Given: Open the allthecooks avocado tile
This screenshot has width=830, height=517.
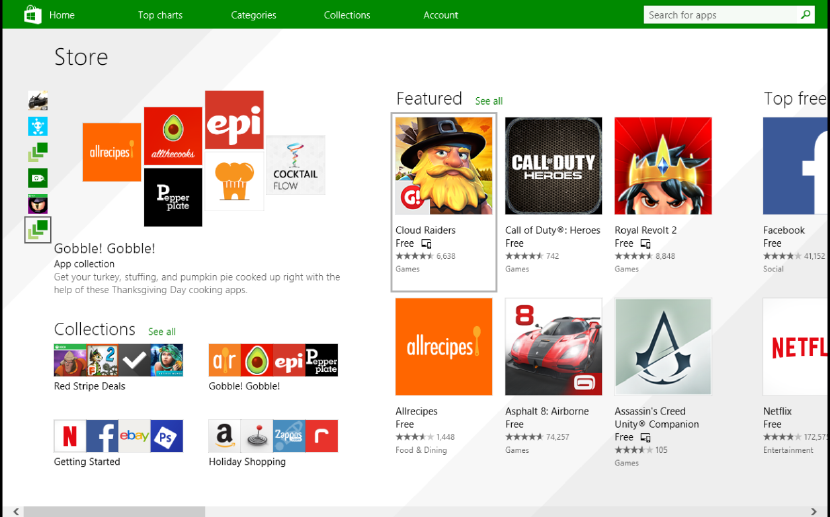Looking at the screenshot, I should coord(173,136).
